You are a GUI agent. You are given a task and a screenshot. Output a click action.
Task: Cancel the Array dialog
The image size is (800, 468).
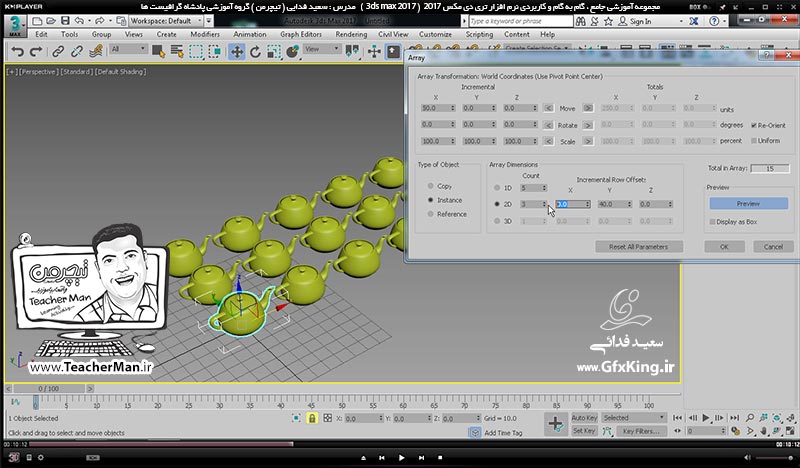point(773,247)
